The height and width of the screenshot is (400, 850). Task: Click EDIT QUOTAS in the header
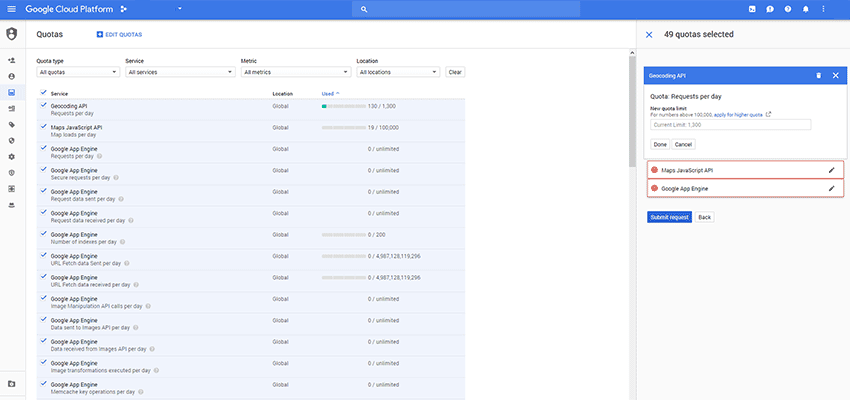tap(120, 34)
